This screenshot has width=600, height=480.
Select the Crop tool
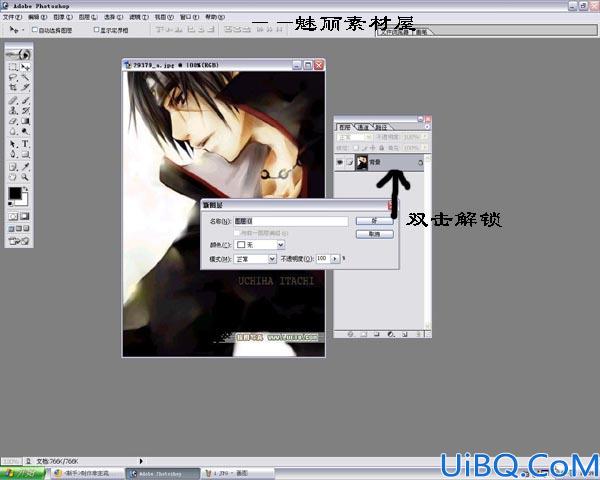click(x=13, y=87)
